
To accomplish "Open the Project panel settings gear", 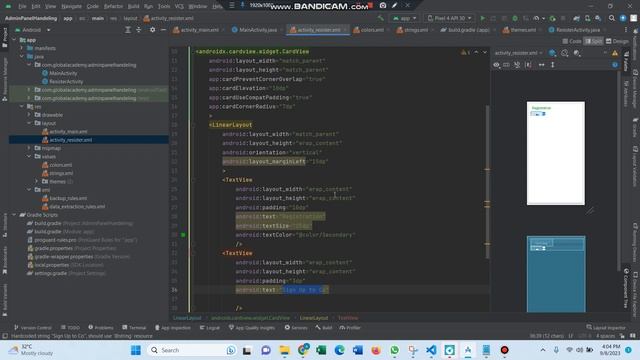I will tap(152, 30).
